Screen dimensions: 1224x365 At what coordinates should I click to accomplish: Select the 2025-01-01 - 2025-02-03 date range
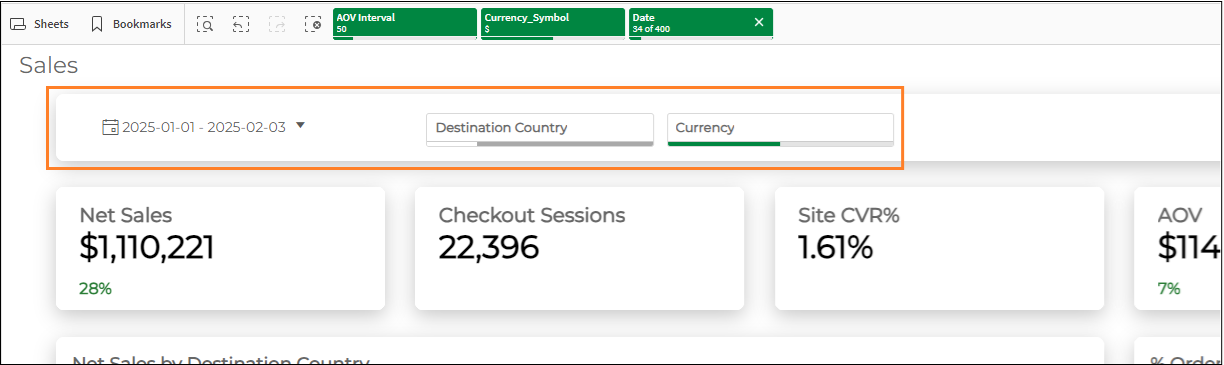click(204, 127)
